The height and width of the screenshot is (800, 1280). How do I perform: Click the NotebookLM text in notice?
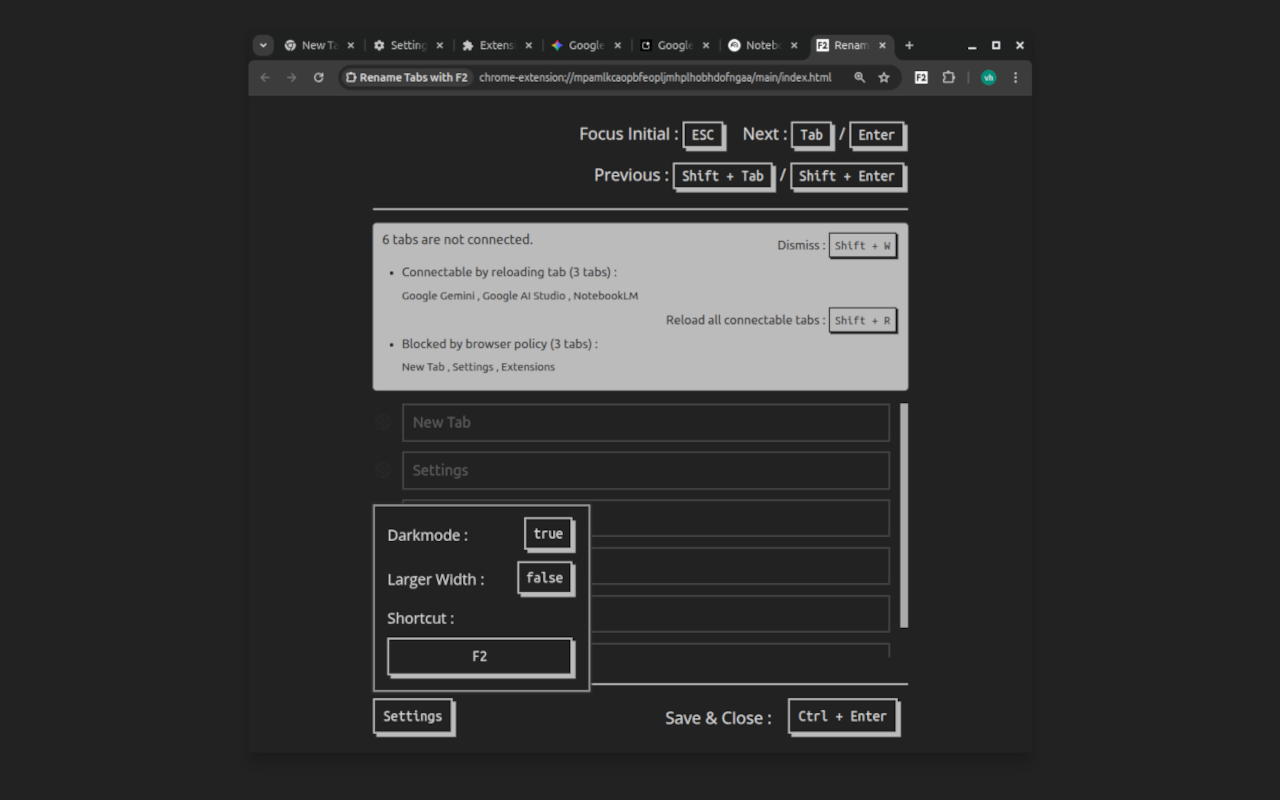(x=605, y=296)
